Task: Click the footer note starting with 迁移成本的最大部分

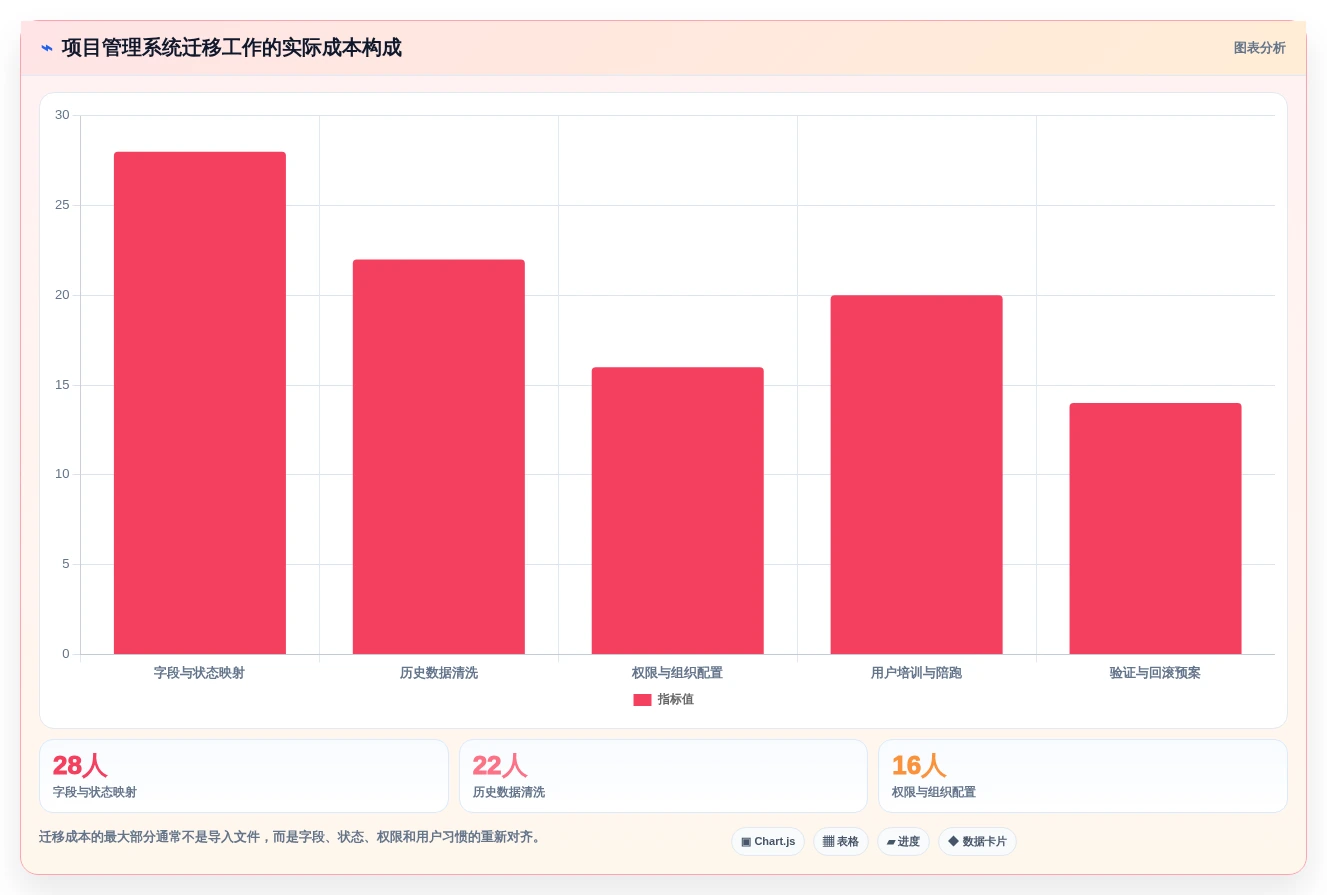Action: 292,837
